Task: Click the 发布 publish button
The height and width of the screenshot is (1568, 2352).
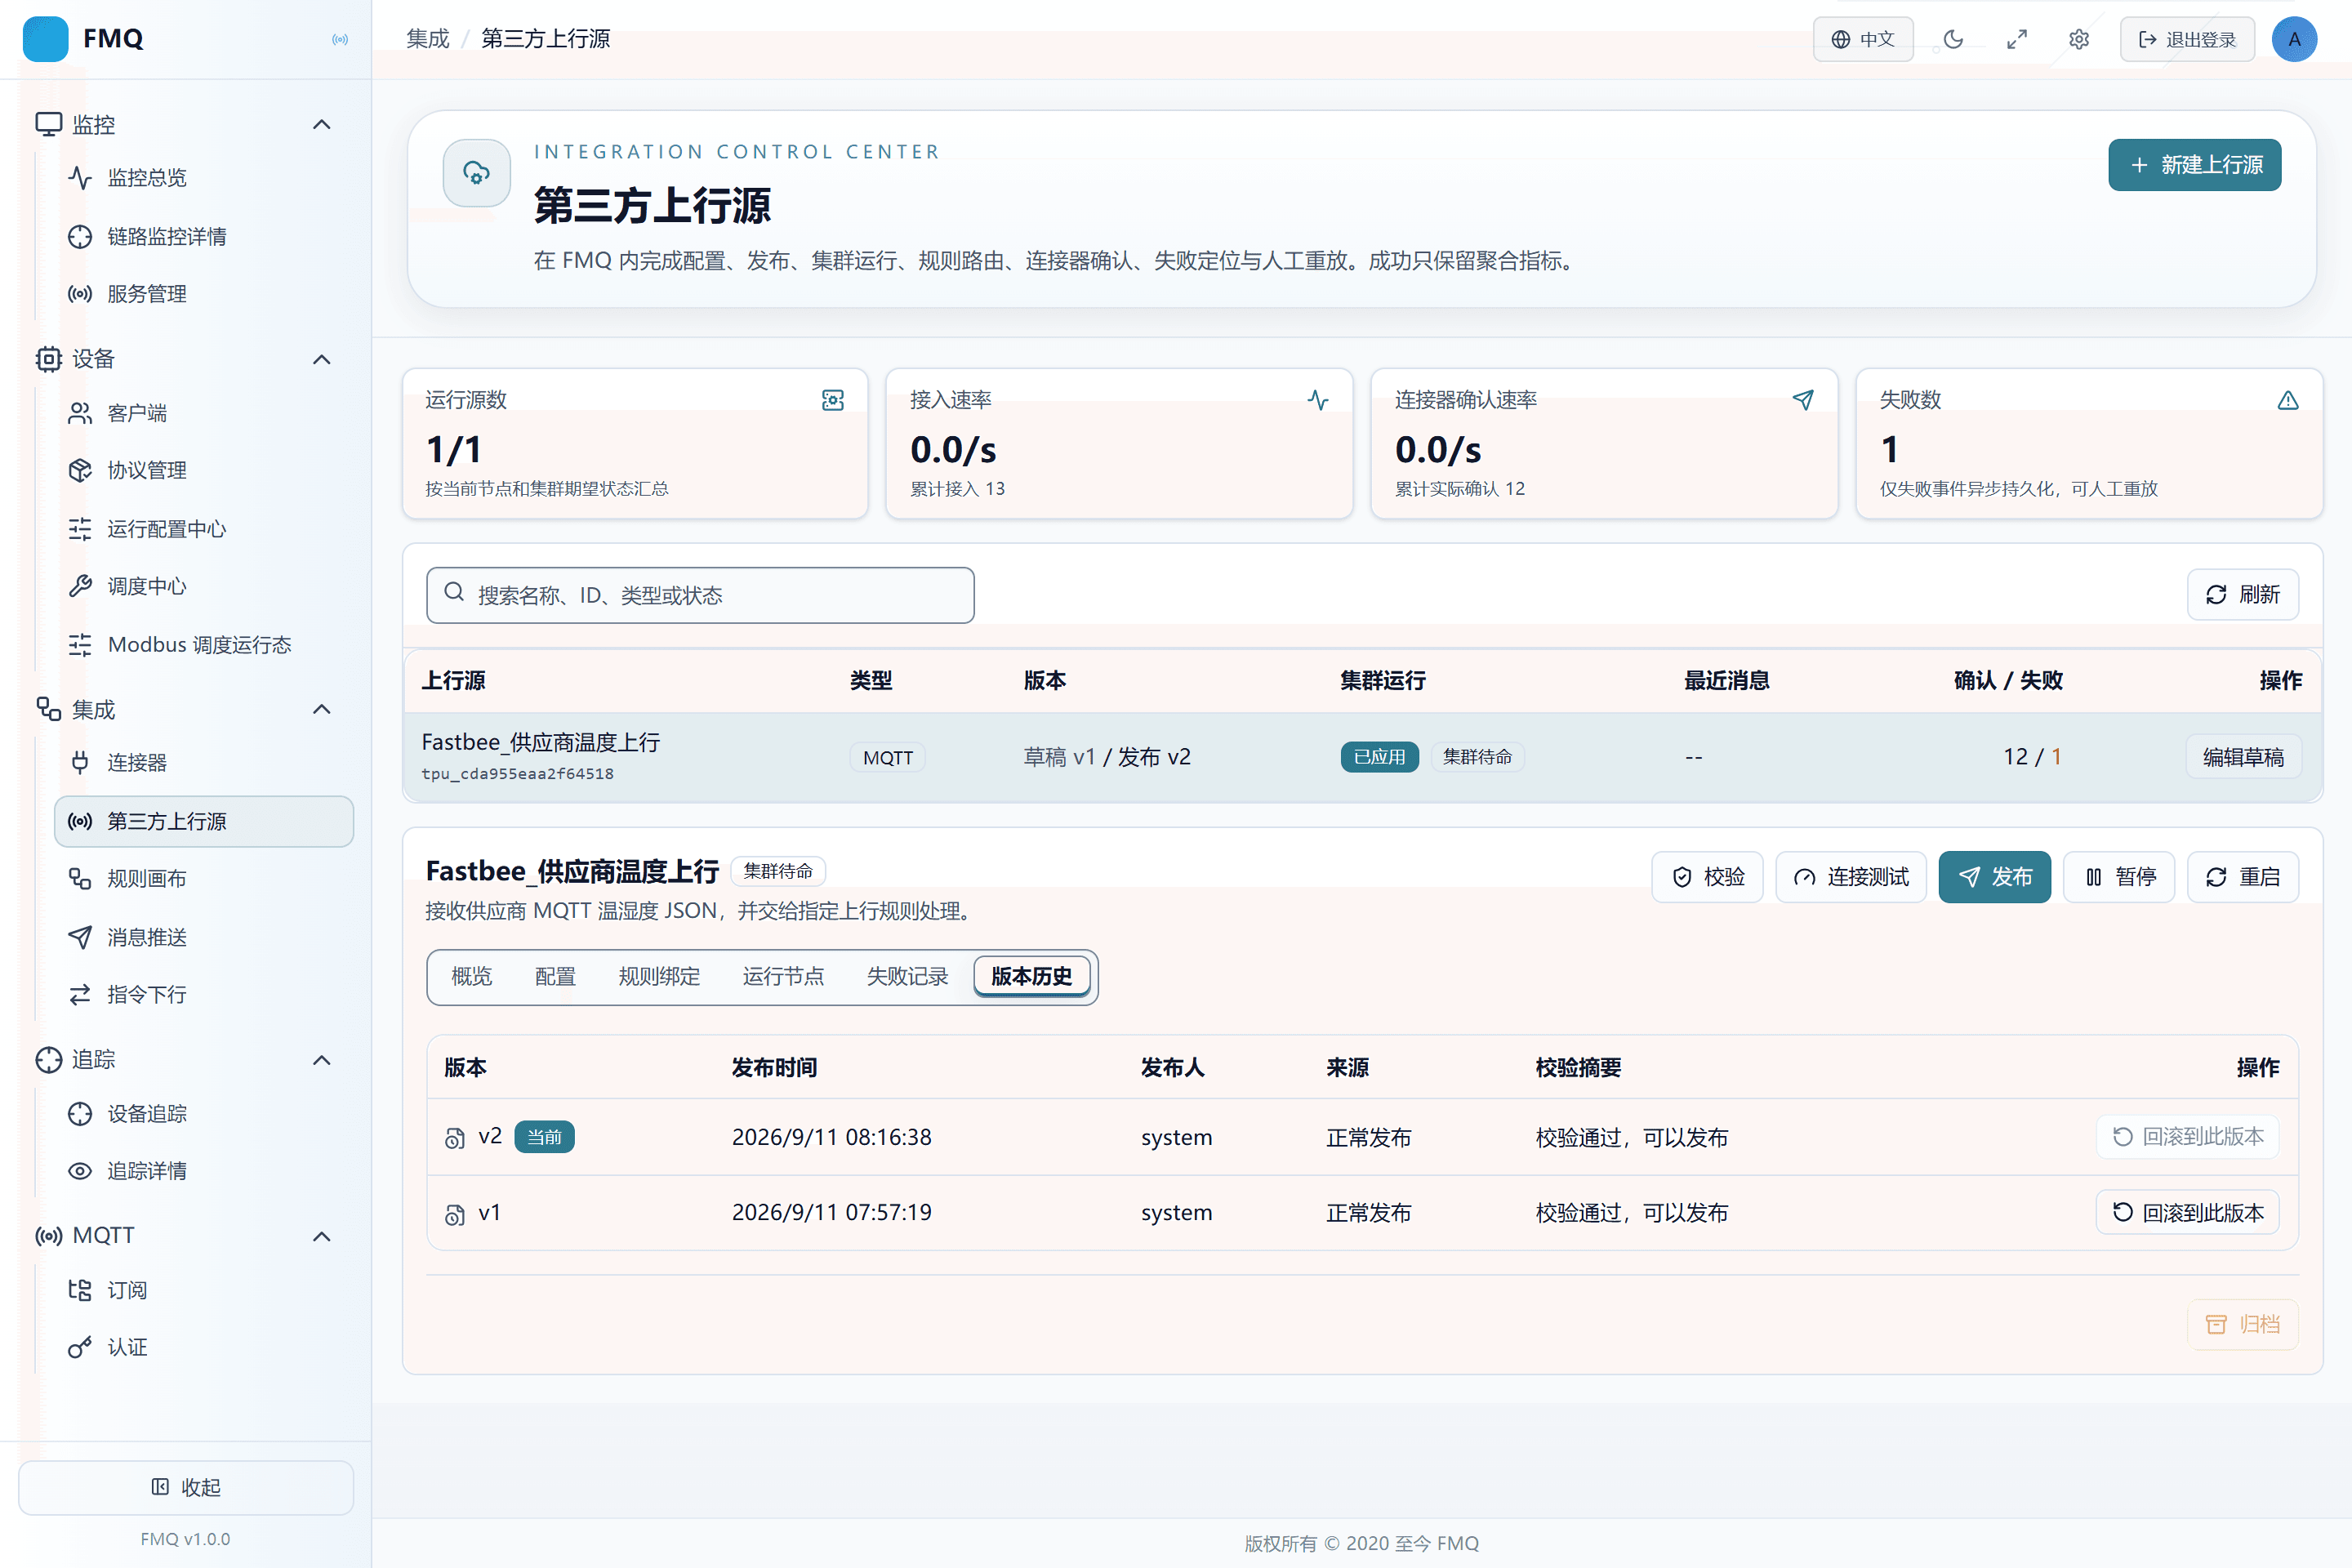Action: pyautogui.click(x=1994, y=878)
